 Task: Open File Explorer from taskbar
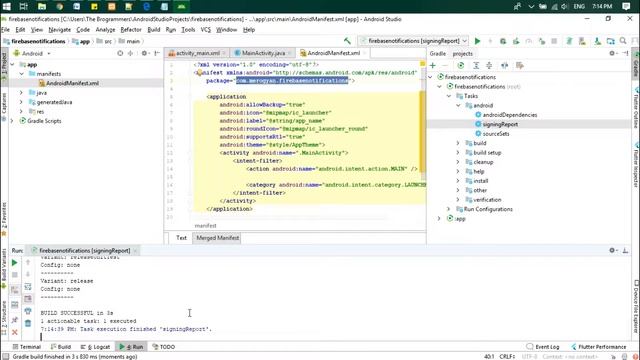42,6
